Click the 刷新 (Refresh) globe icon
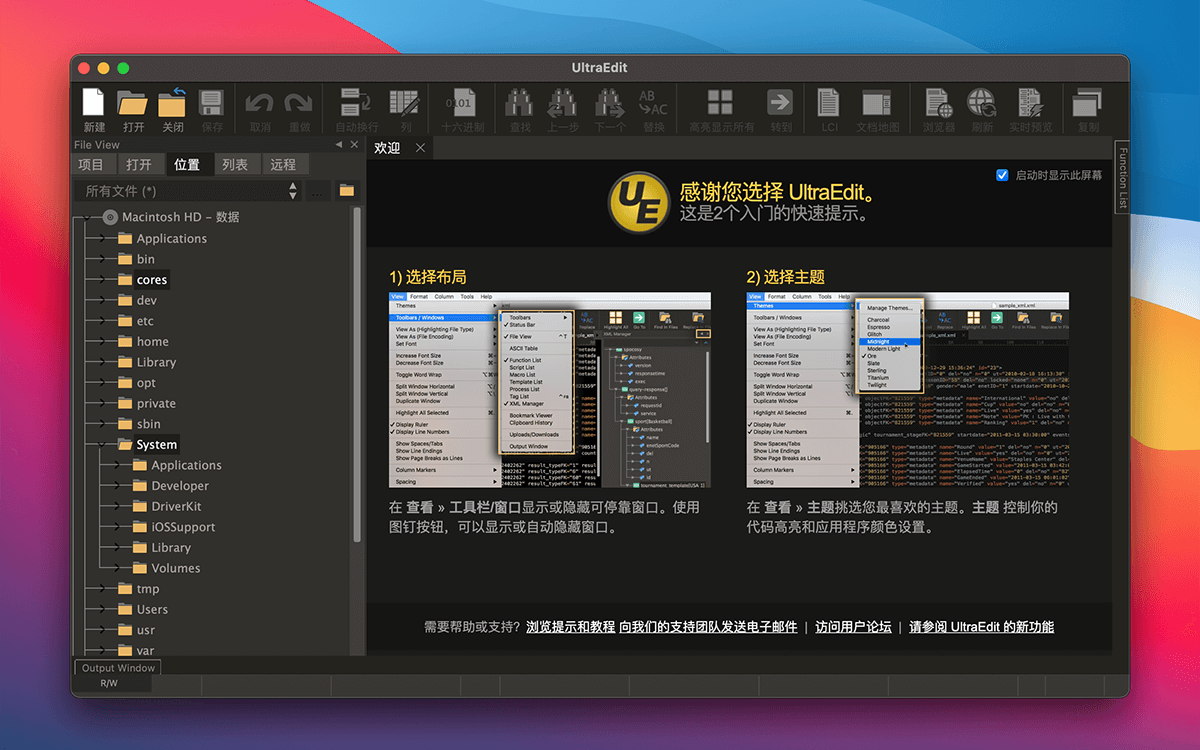 981,102
